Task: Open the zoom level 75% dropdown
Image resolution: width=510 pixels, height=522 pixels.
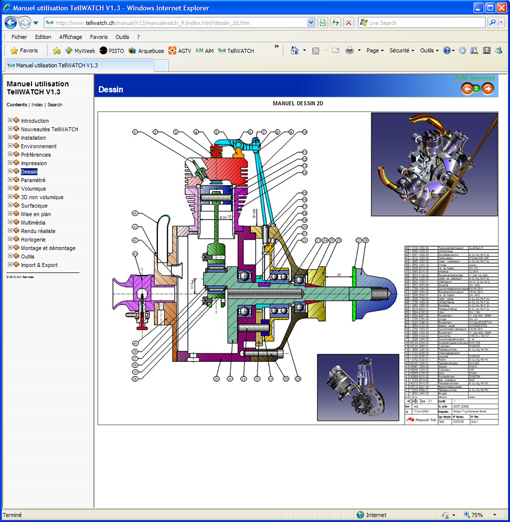Action: click(495, 515)
